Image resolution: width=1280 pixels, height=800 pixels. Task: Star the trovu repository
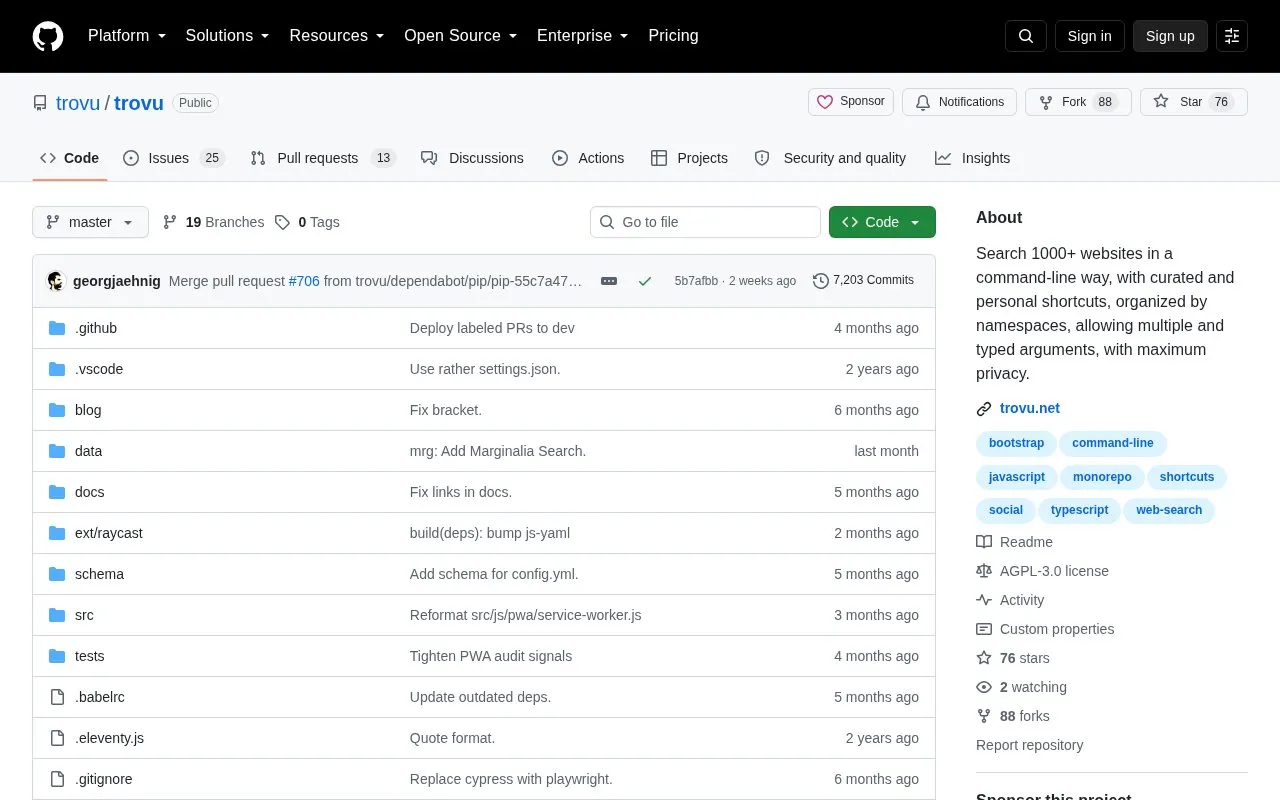click(1194, 102)
